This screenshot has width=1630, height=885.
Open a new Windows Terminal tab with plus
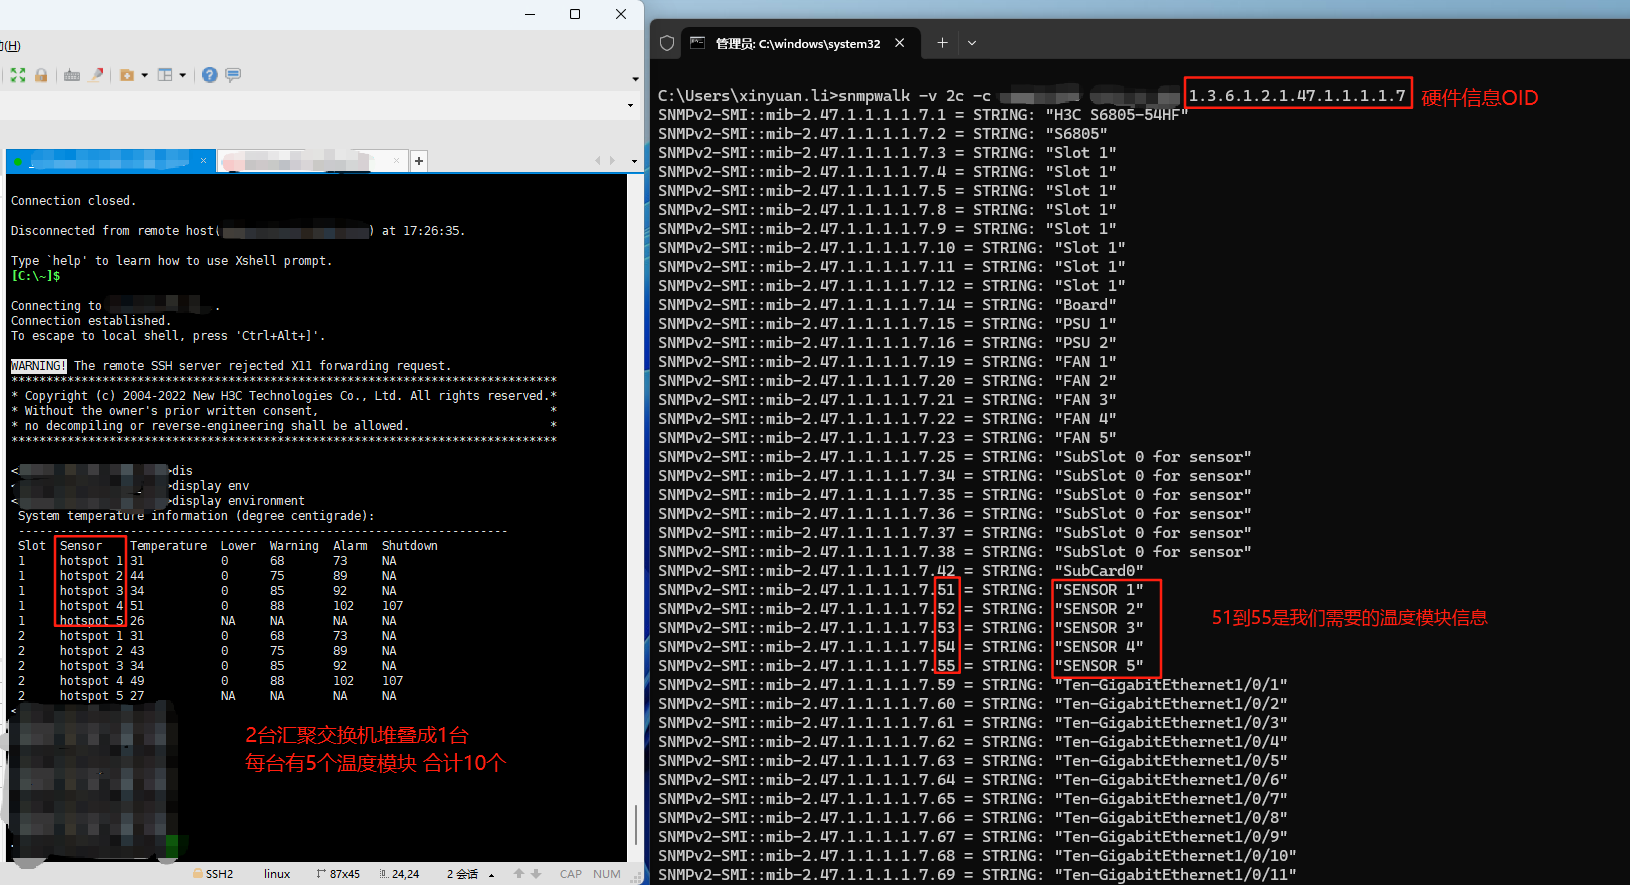[x=942, y=43]
